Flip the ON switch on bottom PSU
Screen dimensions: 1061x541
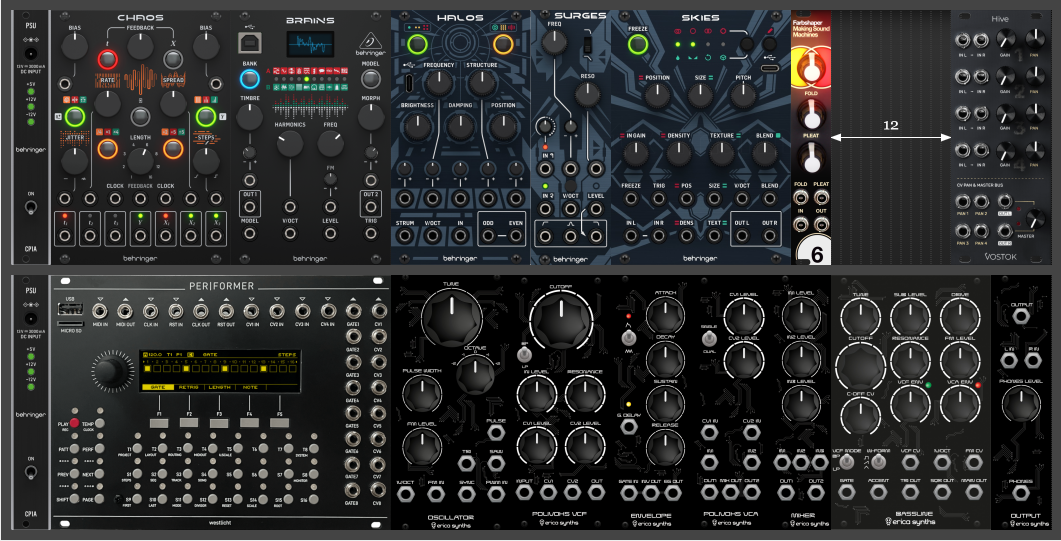[x=30, y=473]
